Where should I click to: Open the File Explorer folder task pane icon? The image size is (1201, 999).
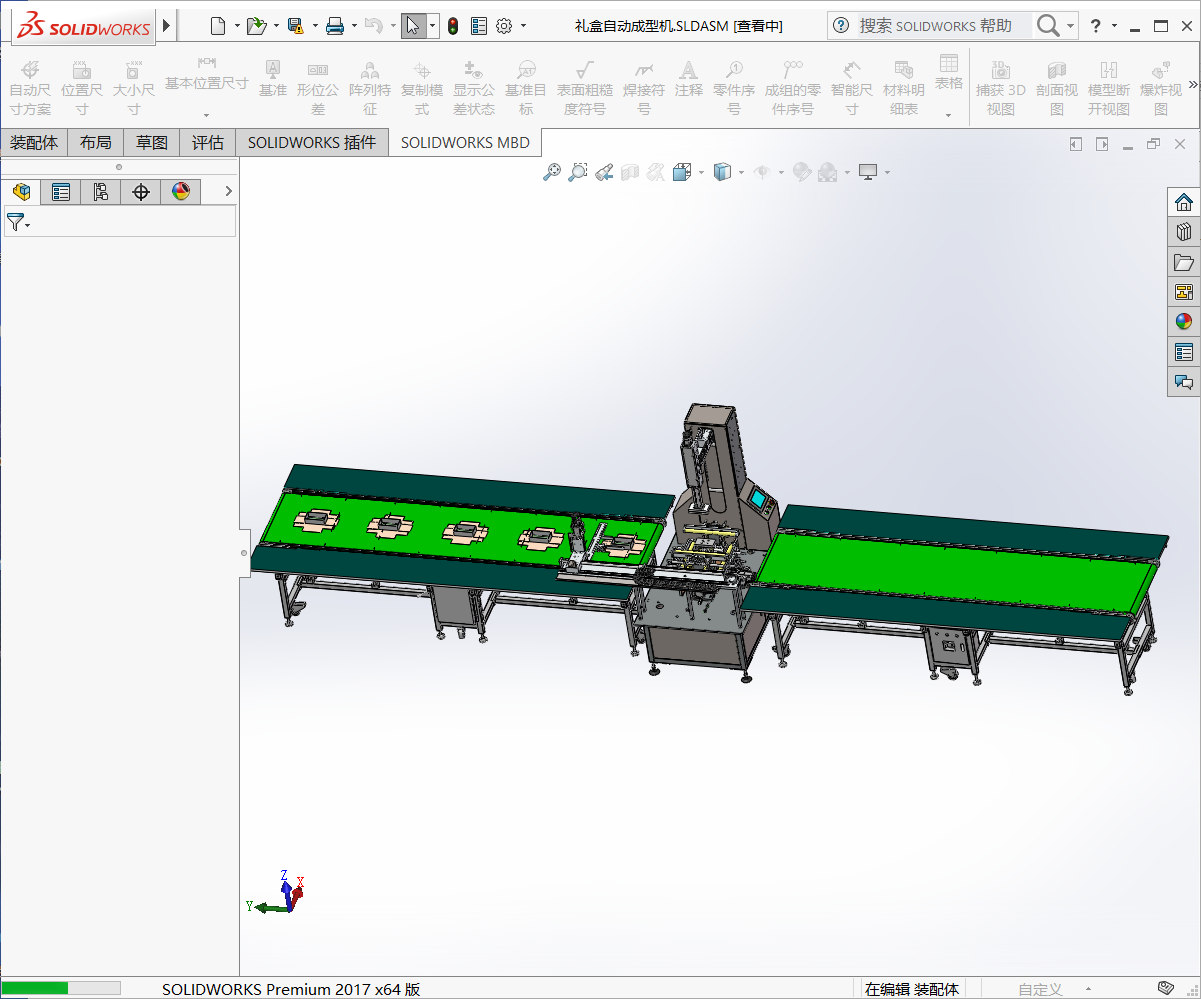coord(1184,262)
